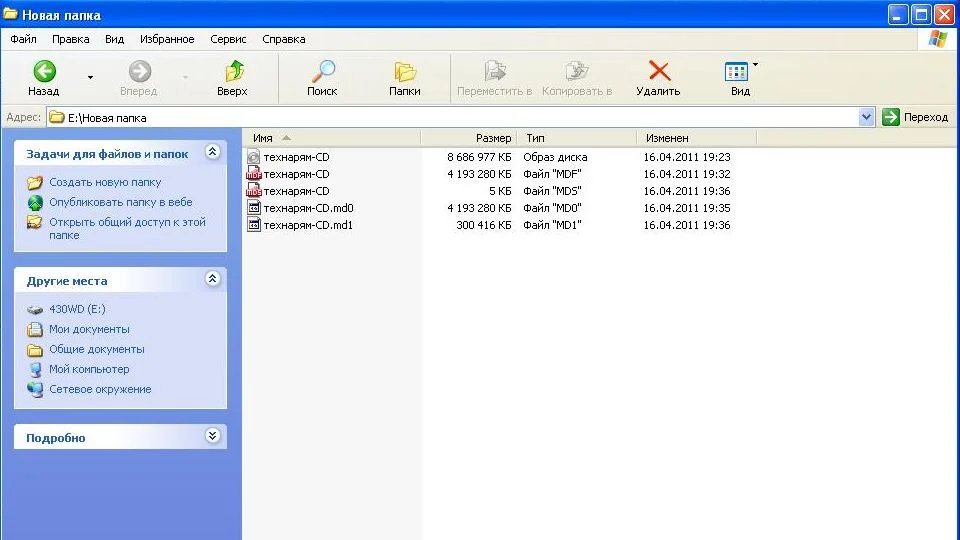This screenshot has width=960, height=540.
Task: Click the shared folder icon beside Открыть общий доступ
Action: (35, 222)
